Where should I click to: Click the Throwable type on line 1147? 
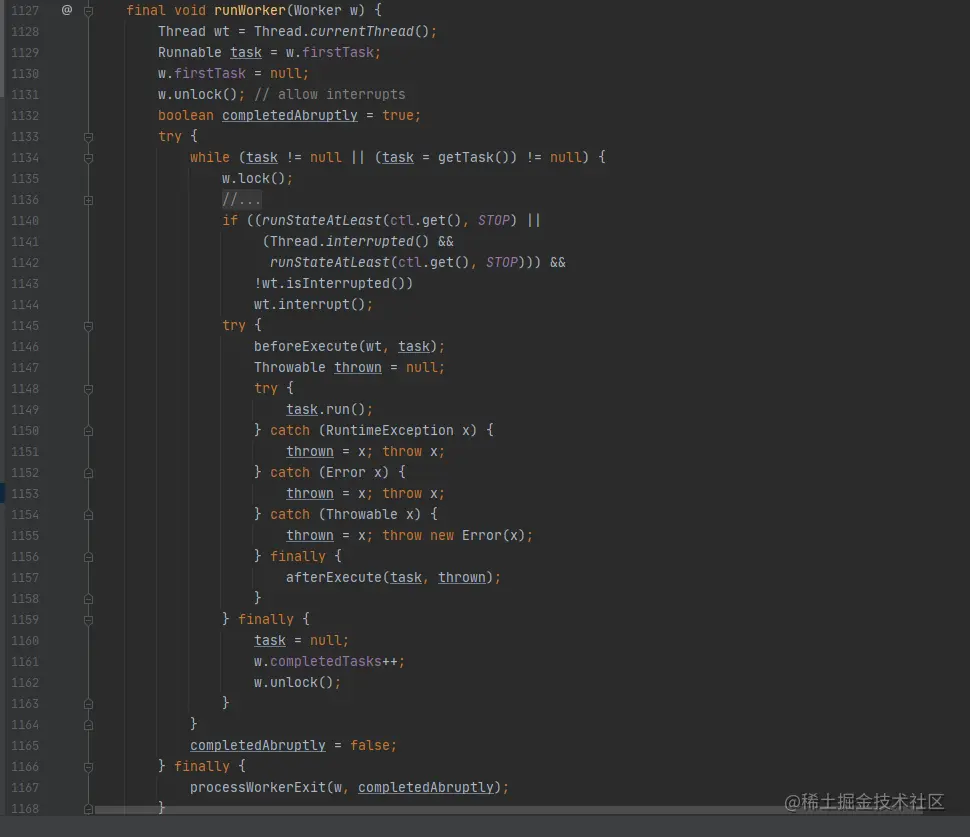[x=290, y=368]
